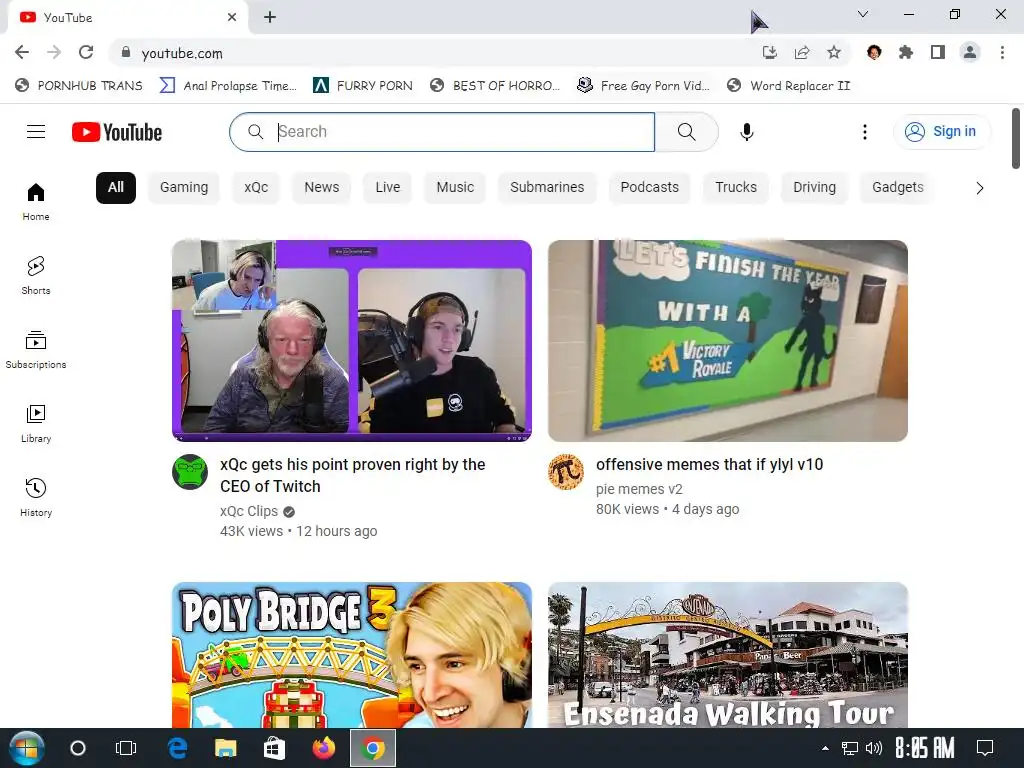Open the xQc Twitch CEO video thumbnail

pyautogui.click(x=352, y=341)
